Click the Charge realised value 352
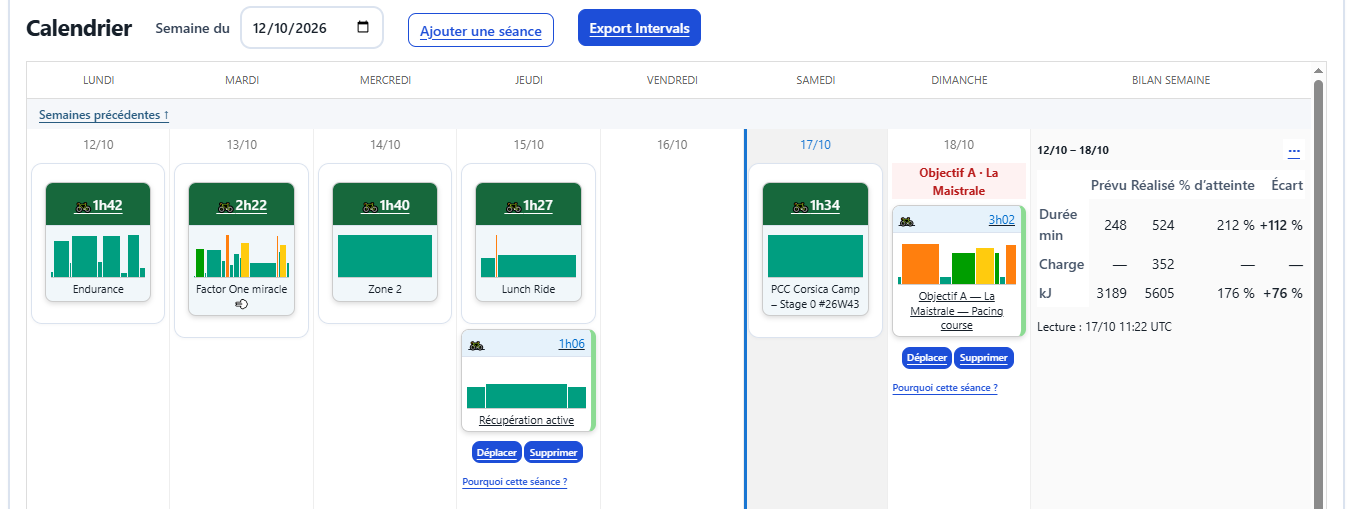This screenshot has width=1347, height=509. coord(1163,264)
